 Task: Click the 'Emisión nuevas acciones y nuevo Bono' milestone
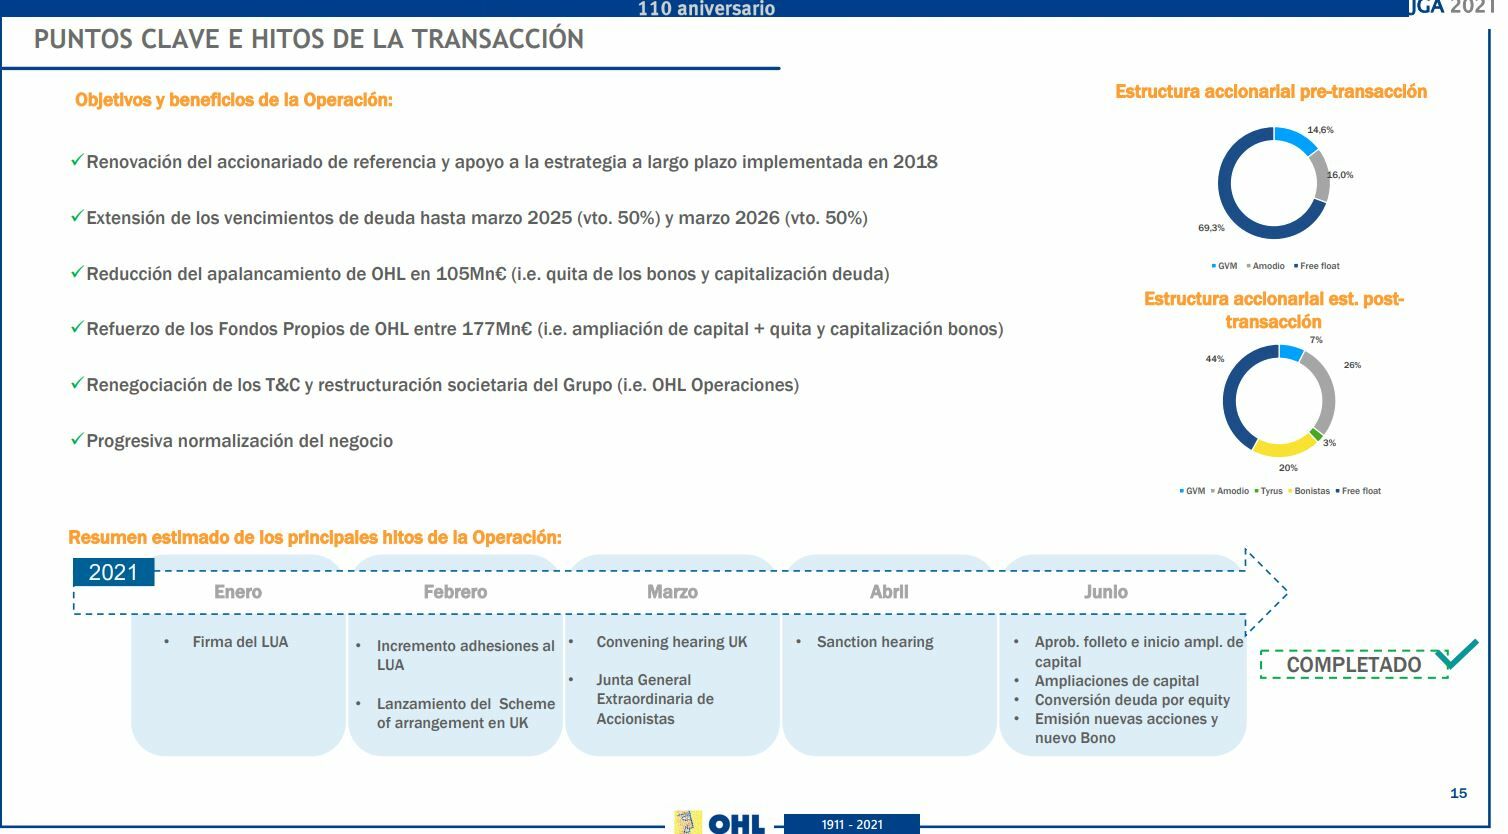1126,728
